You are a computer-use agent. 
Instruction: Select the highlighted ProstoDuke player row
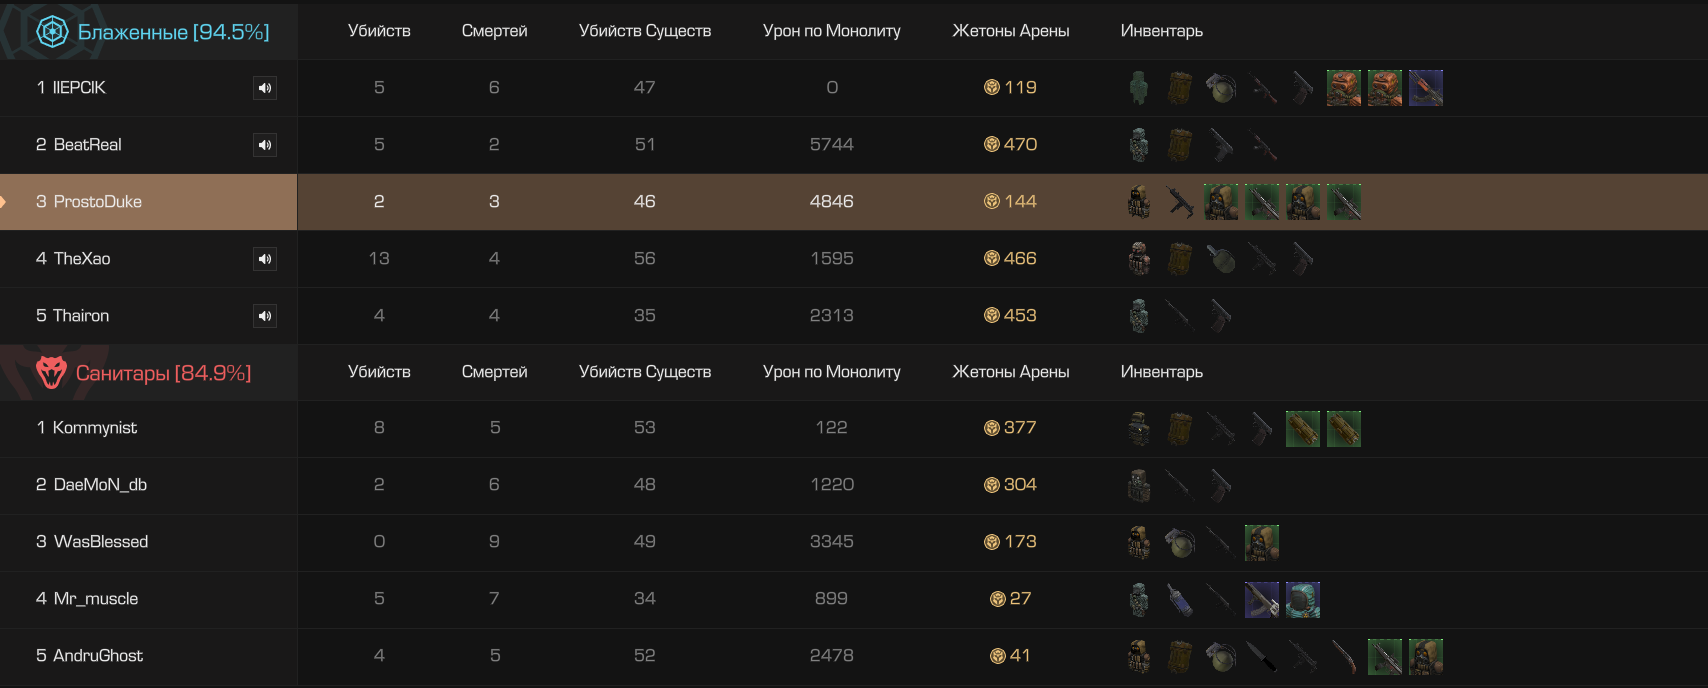pos(854,202)
